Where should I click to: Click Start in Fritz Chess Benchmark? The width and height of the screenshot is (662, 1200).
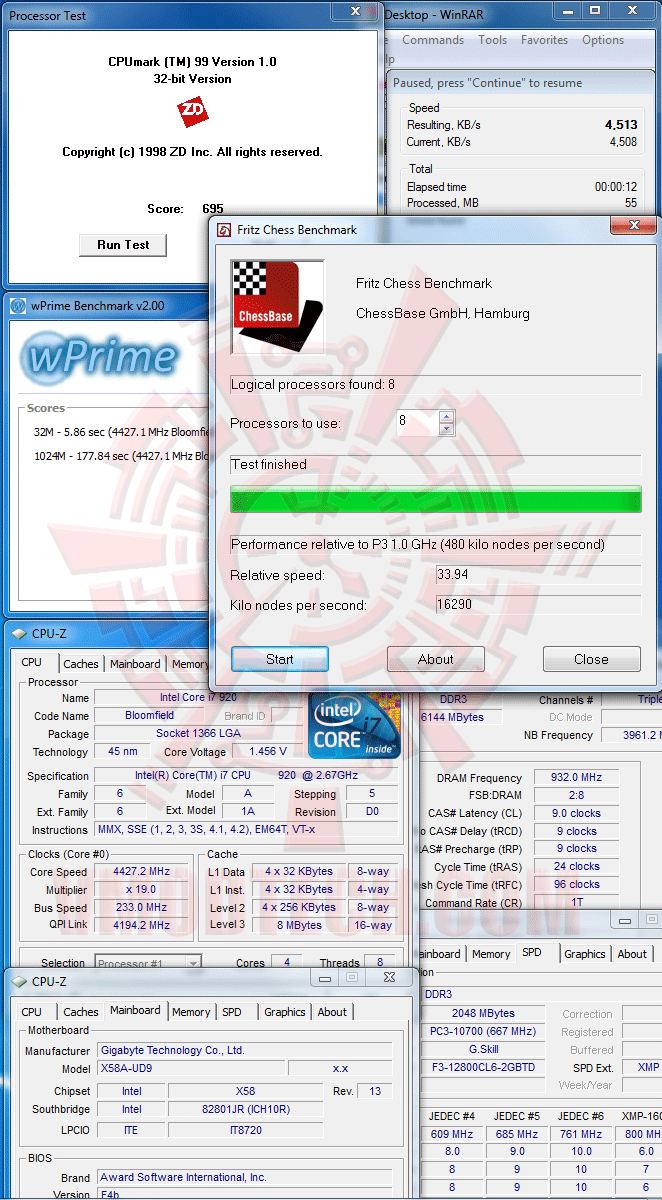pyautogui.click(x=280, y=659)
